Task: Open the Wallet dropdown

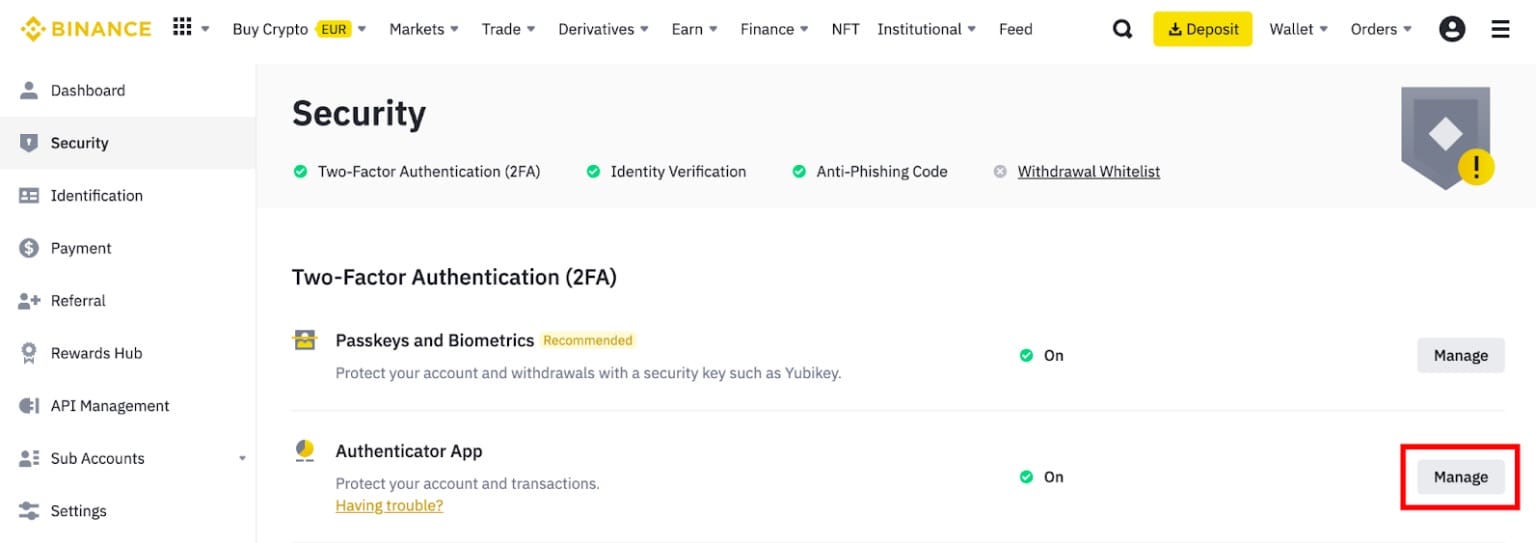Action: 1298,29
